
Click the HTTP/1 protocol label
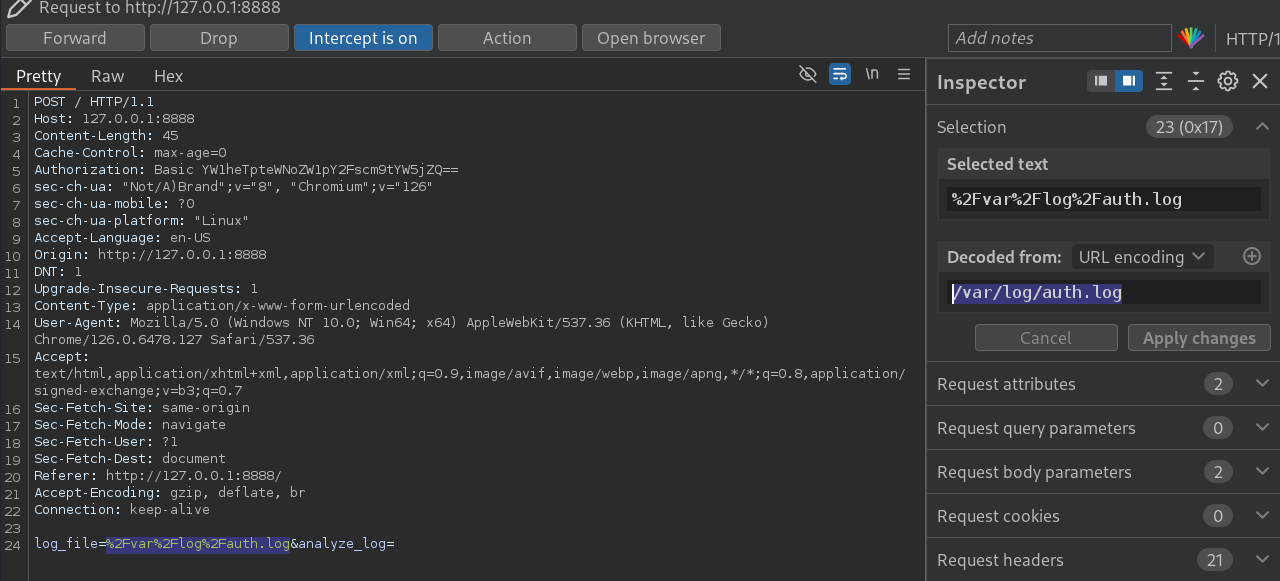(x=1252, y=39)
